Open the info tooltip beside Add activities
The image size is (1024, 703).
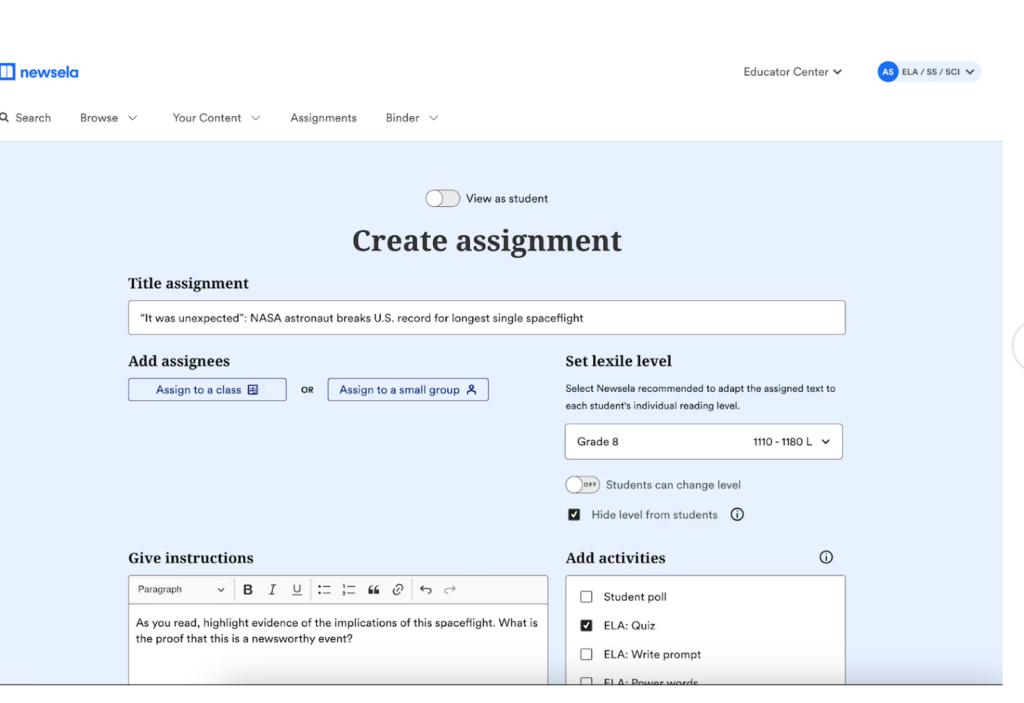(825, 557)
